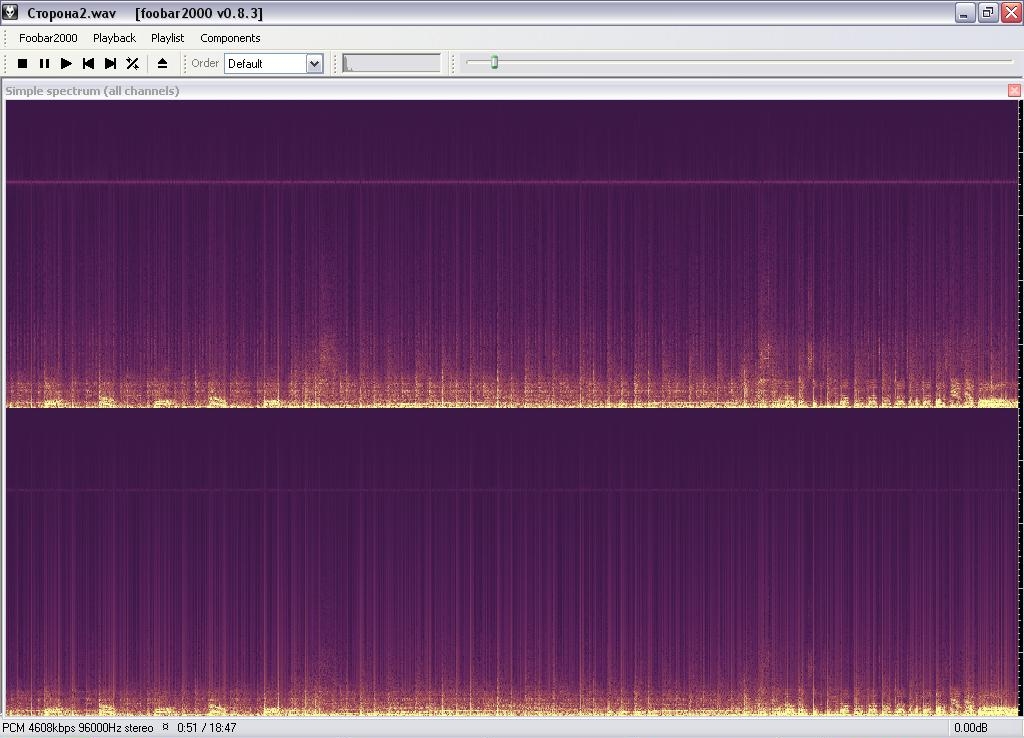Pause the current track

point(44,63)
